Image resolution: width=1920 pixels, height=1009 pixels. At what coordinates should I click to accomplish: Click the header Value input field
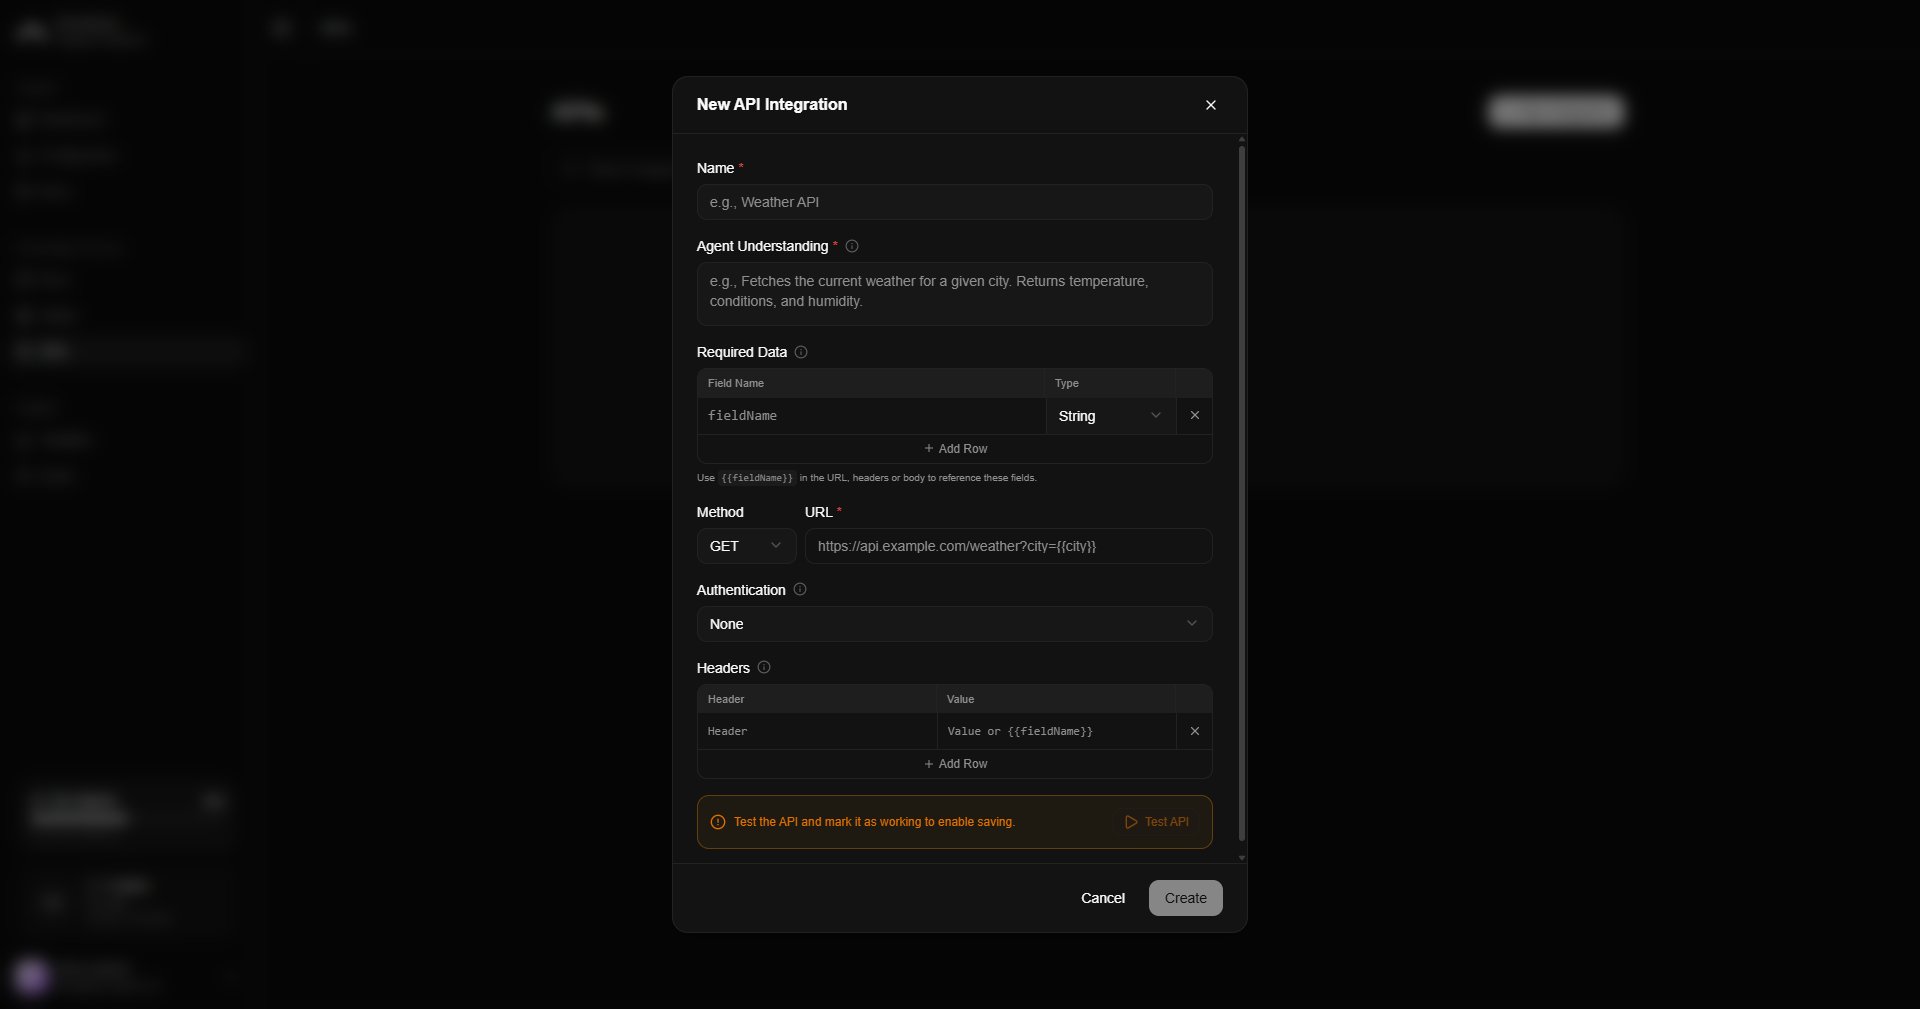(1056, 732)
